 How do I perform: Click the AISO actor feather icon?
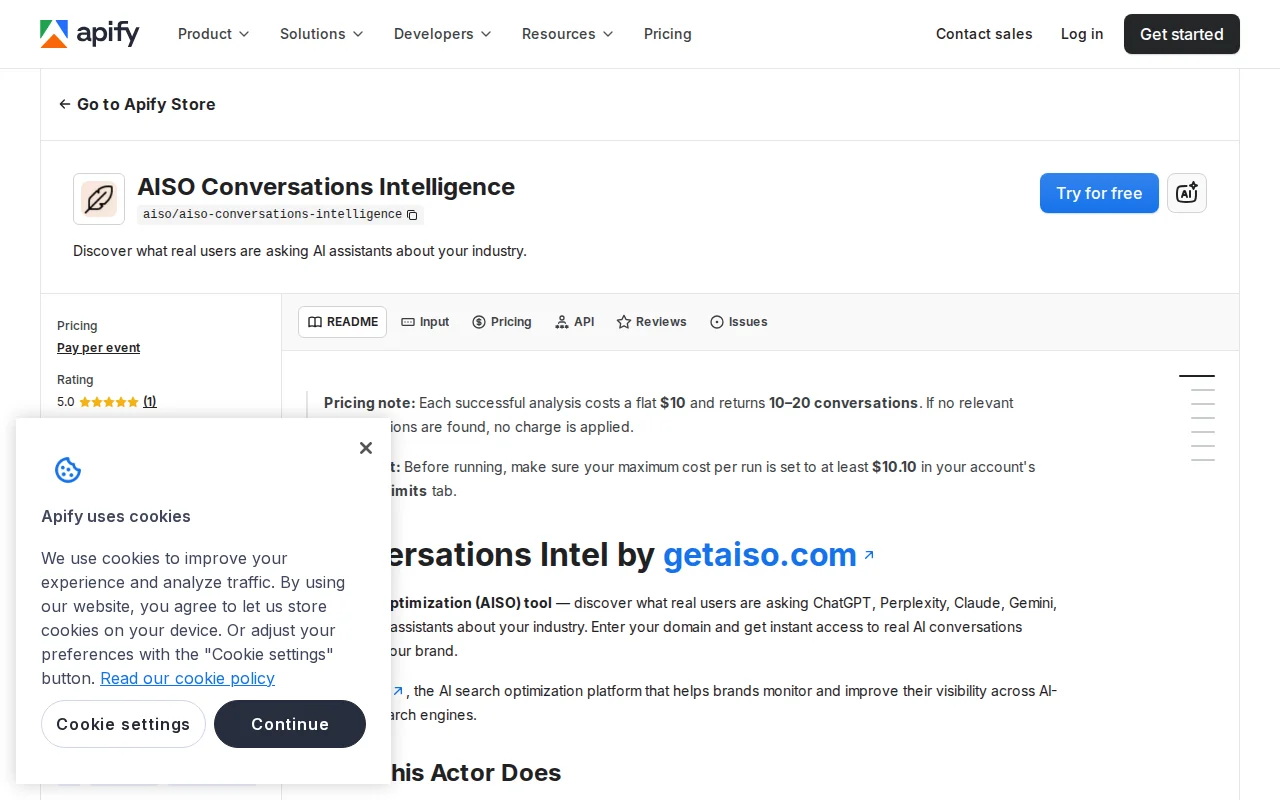(x=99, y=199)
